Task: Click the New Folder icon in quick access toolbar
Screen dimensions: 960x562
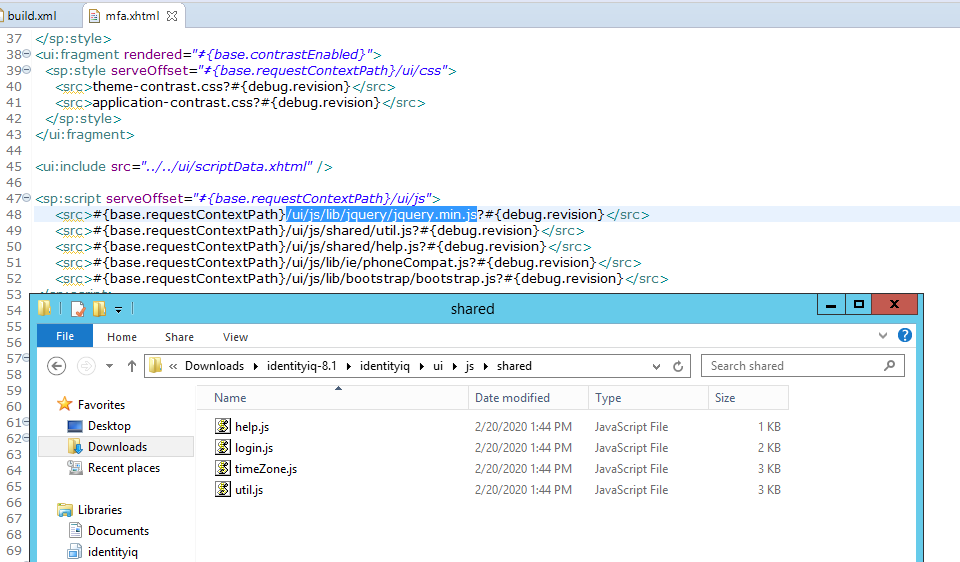Action: [99, 309]
